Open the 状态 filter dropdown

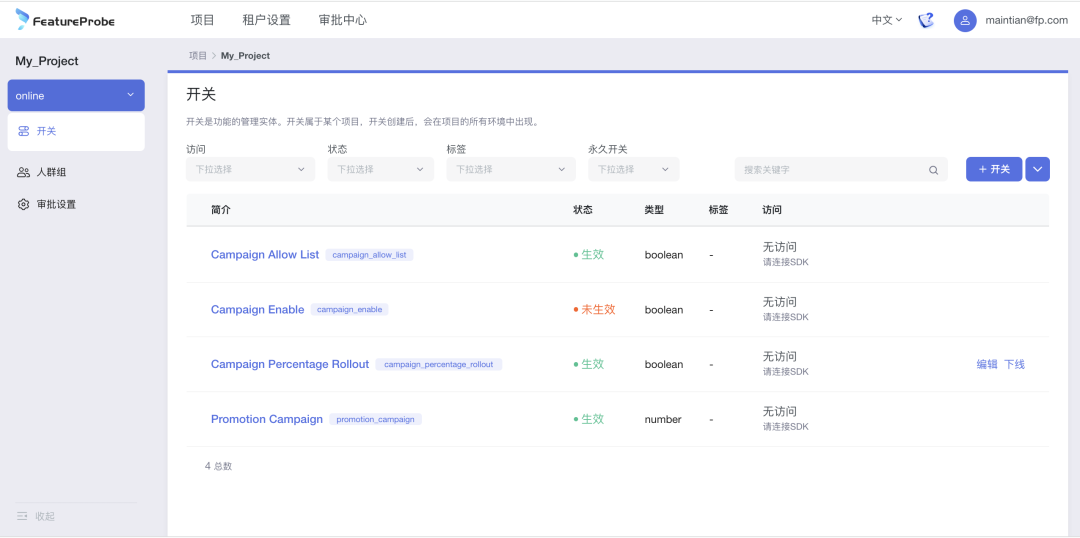[380, 170]
